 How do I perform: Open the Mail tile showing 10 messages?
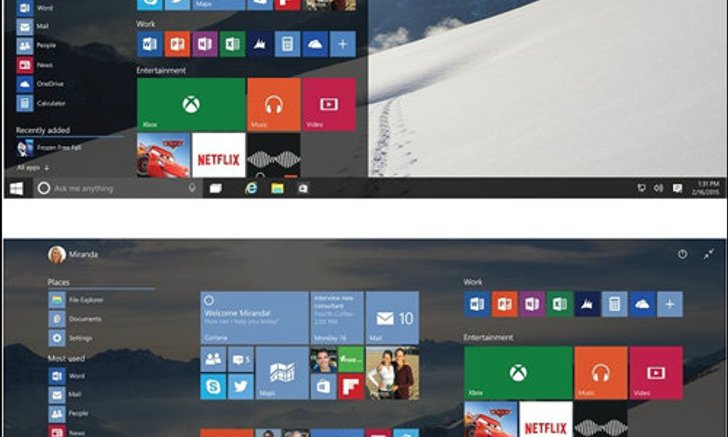tap(392, 318)
